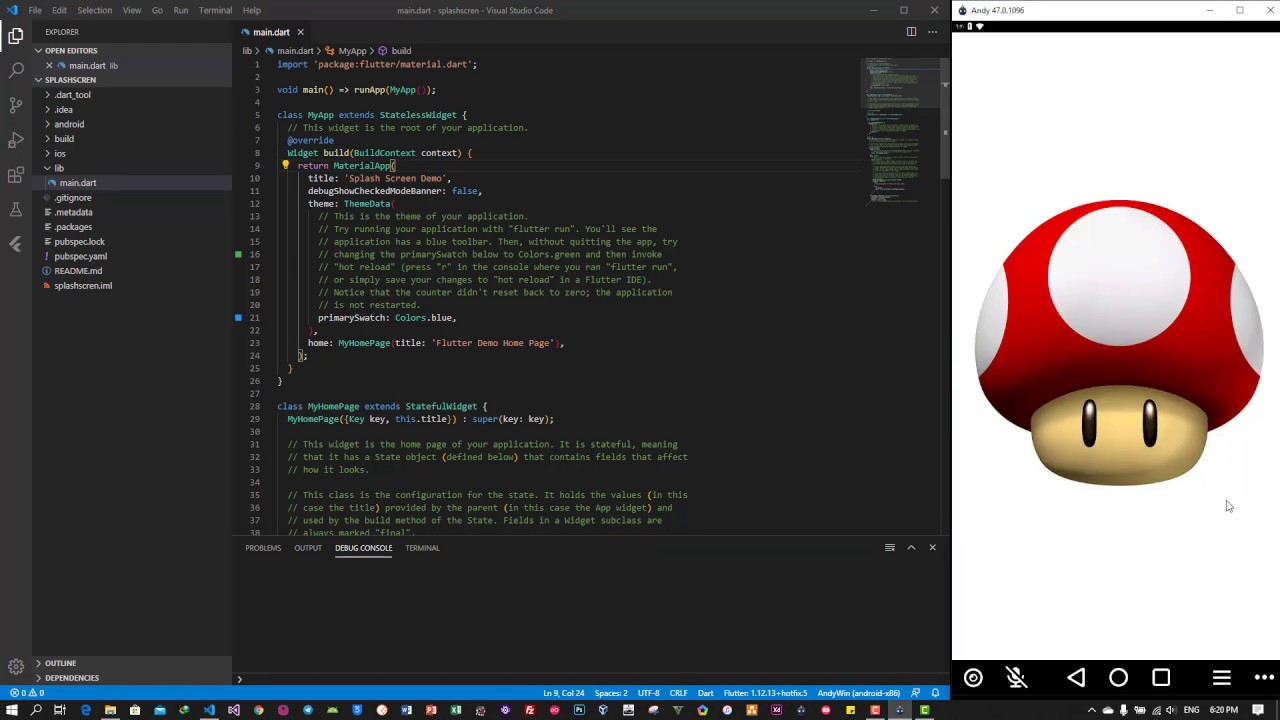Open pubspec.yaml in the explorer

pyautogui.click(x=80, y=256)
